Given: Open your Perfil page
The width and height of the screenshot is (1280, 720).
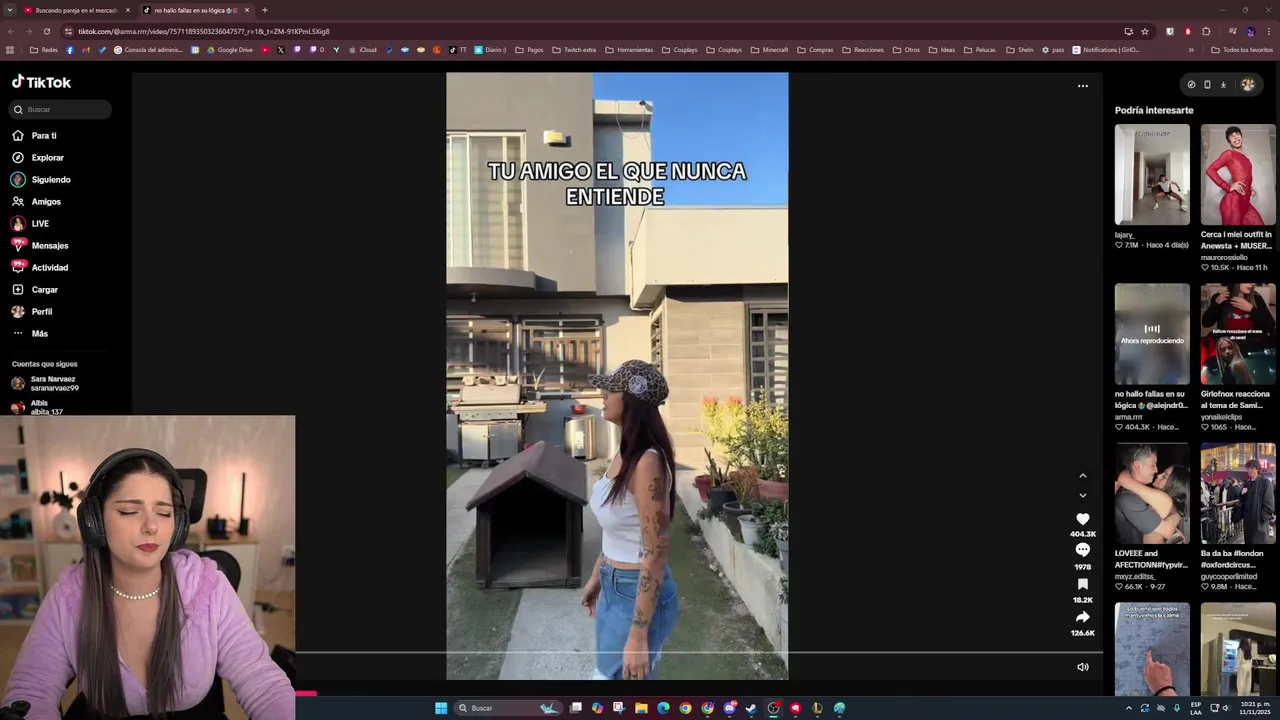Looking at the screenshot, I should [x=32, y=311].
